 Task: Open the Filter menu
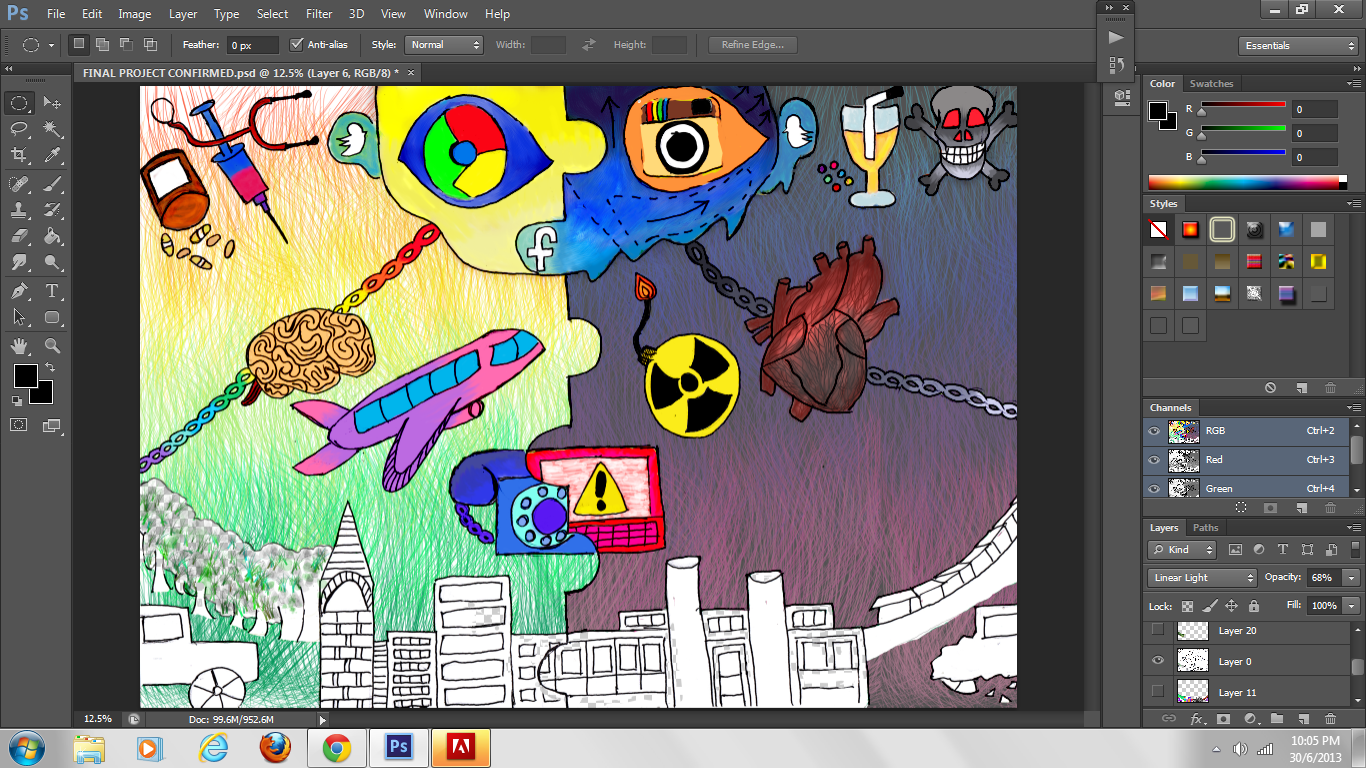pyautogui.click(x=319, y=14)
